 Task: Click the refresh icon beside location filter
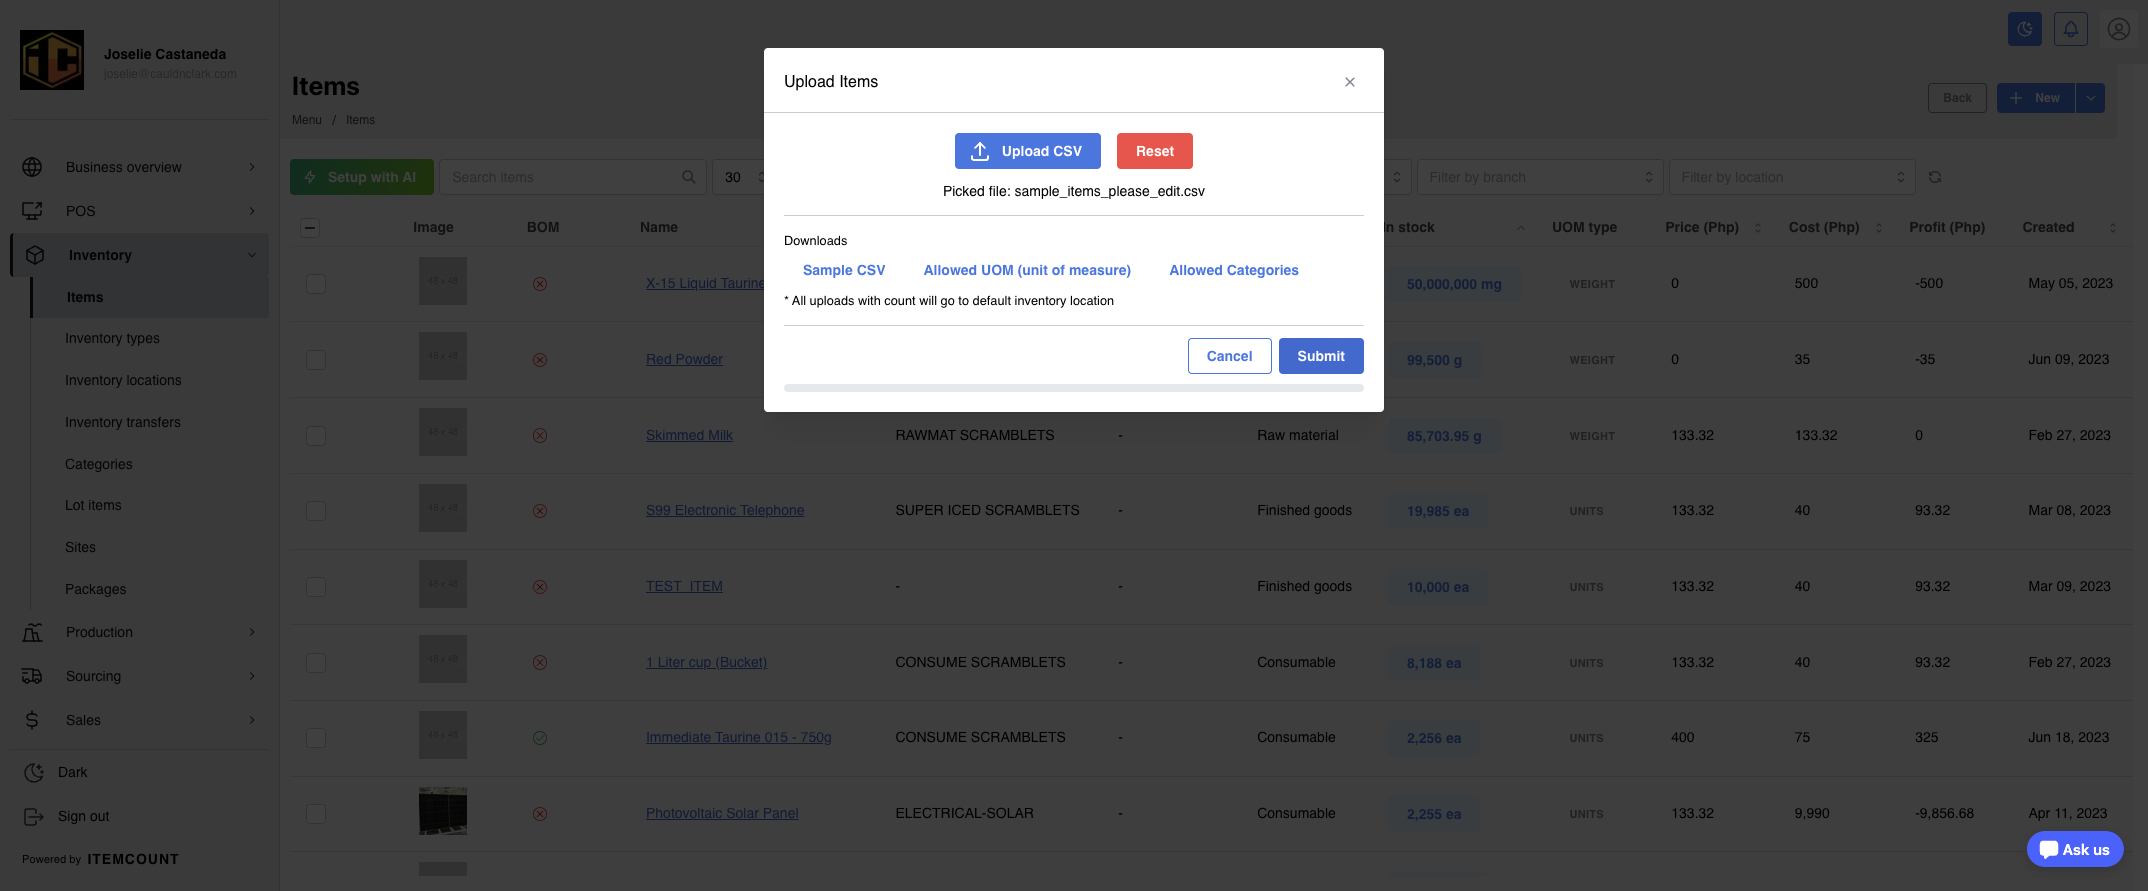1935,177
